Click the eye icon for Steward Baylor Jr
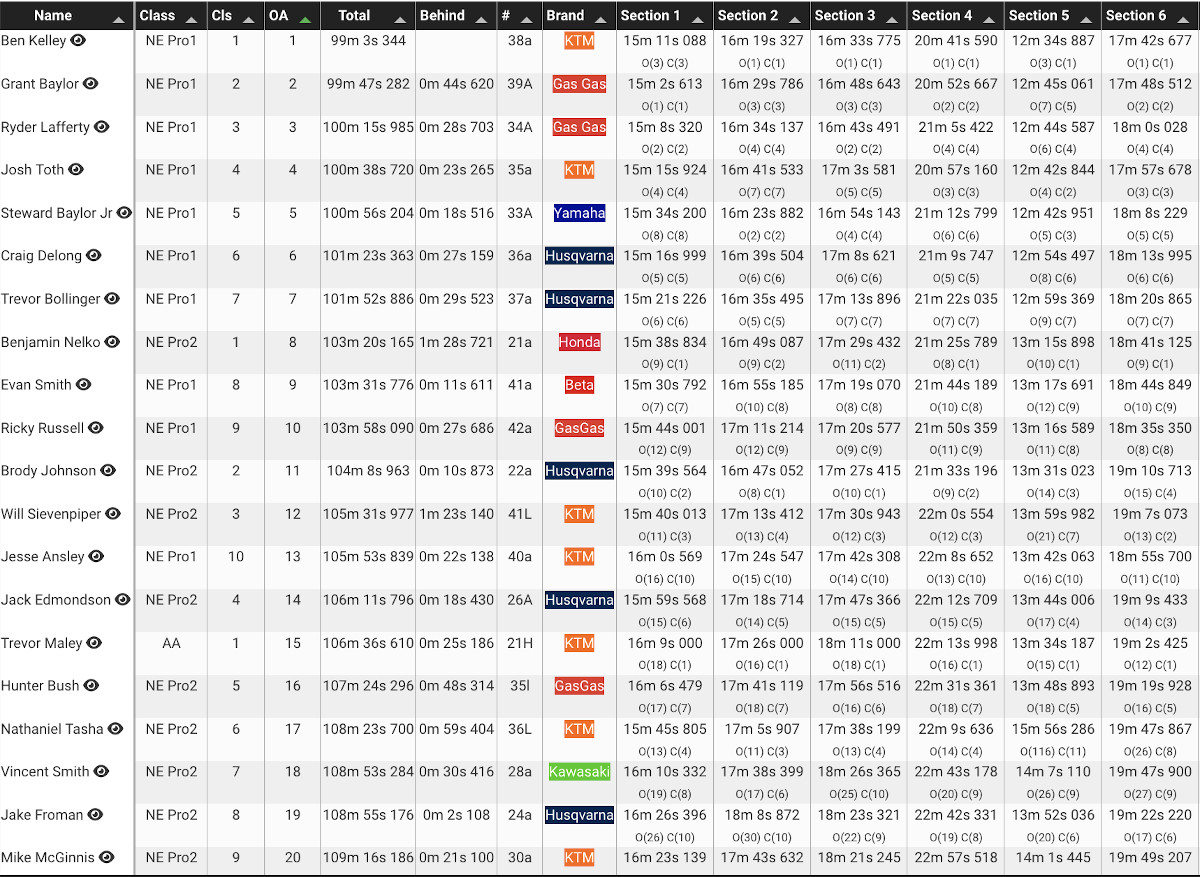Screen dimensions: 1200x877 (x=124, y=213)
